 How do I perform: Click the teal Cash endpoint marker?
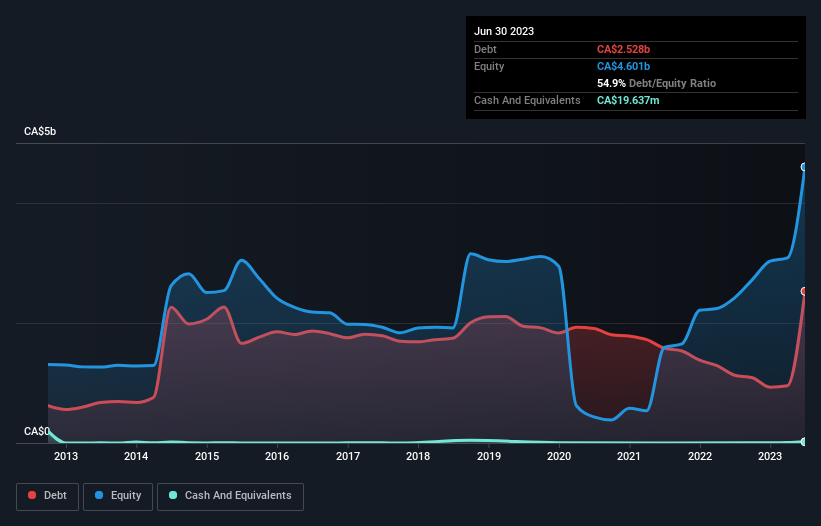pos(804,442)
